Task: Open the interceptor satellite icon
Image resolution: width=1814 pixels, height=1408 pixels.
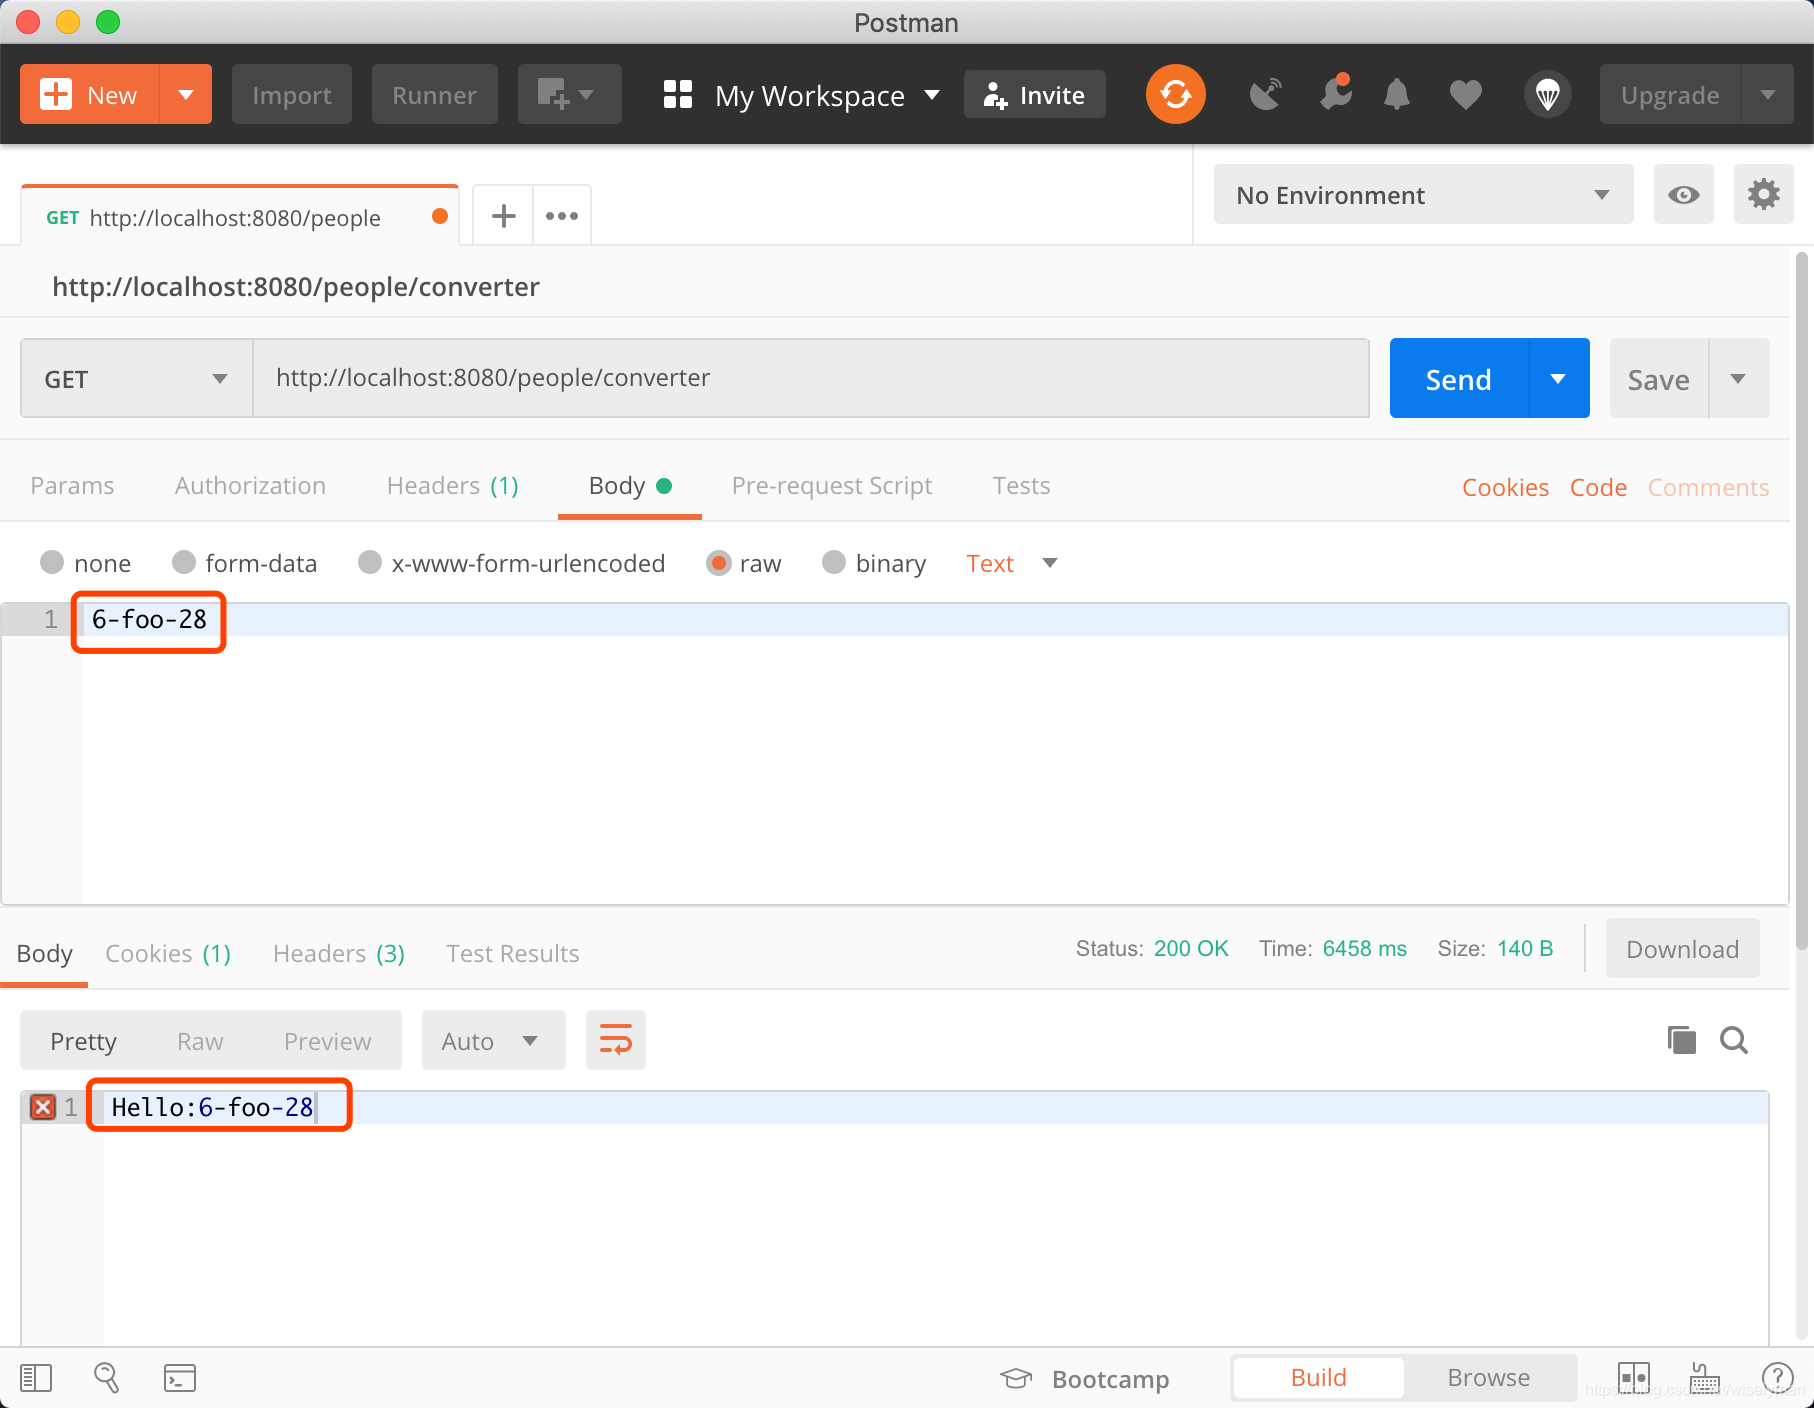Action: pyautogui.click(x=1265, y=95)
